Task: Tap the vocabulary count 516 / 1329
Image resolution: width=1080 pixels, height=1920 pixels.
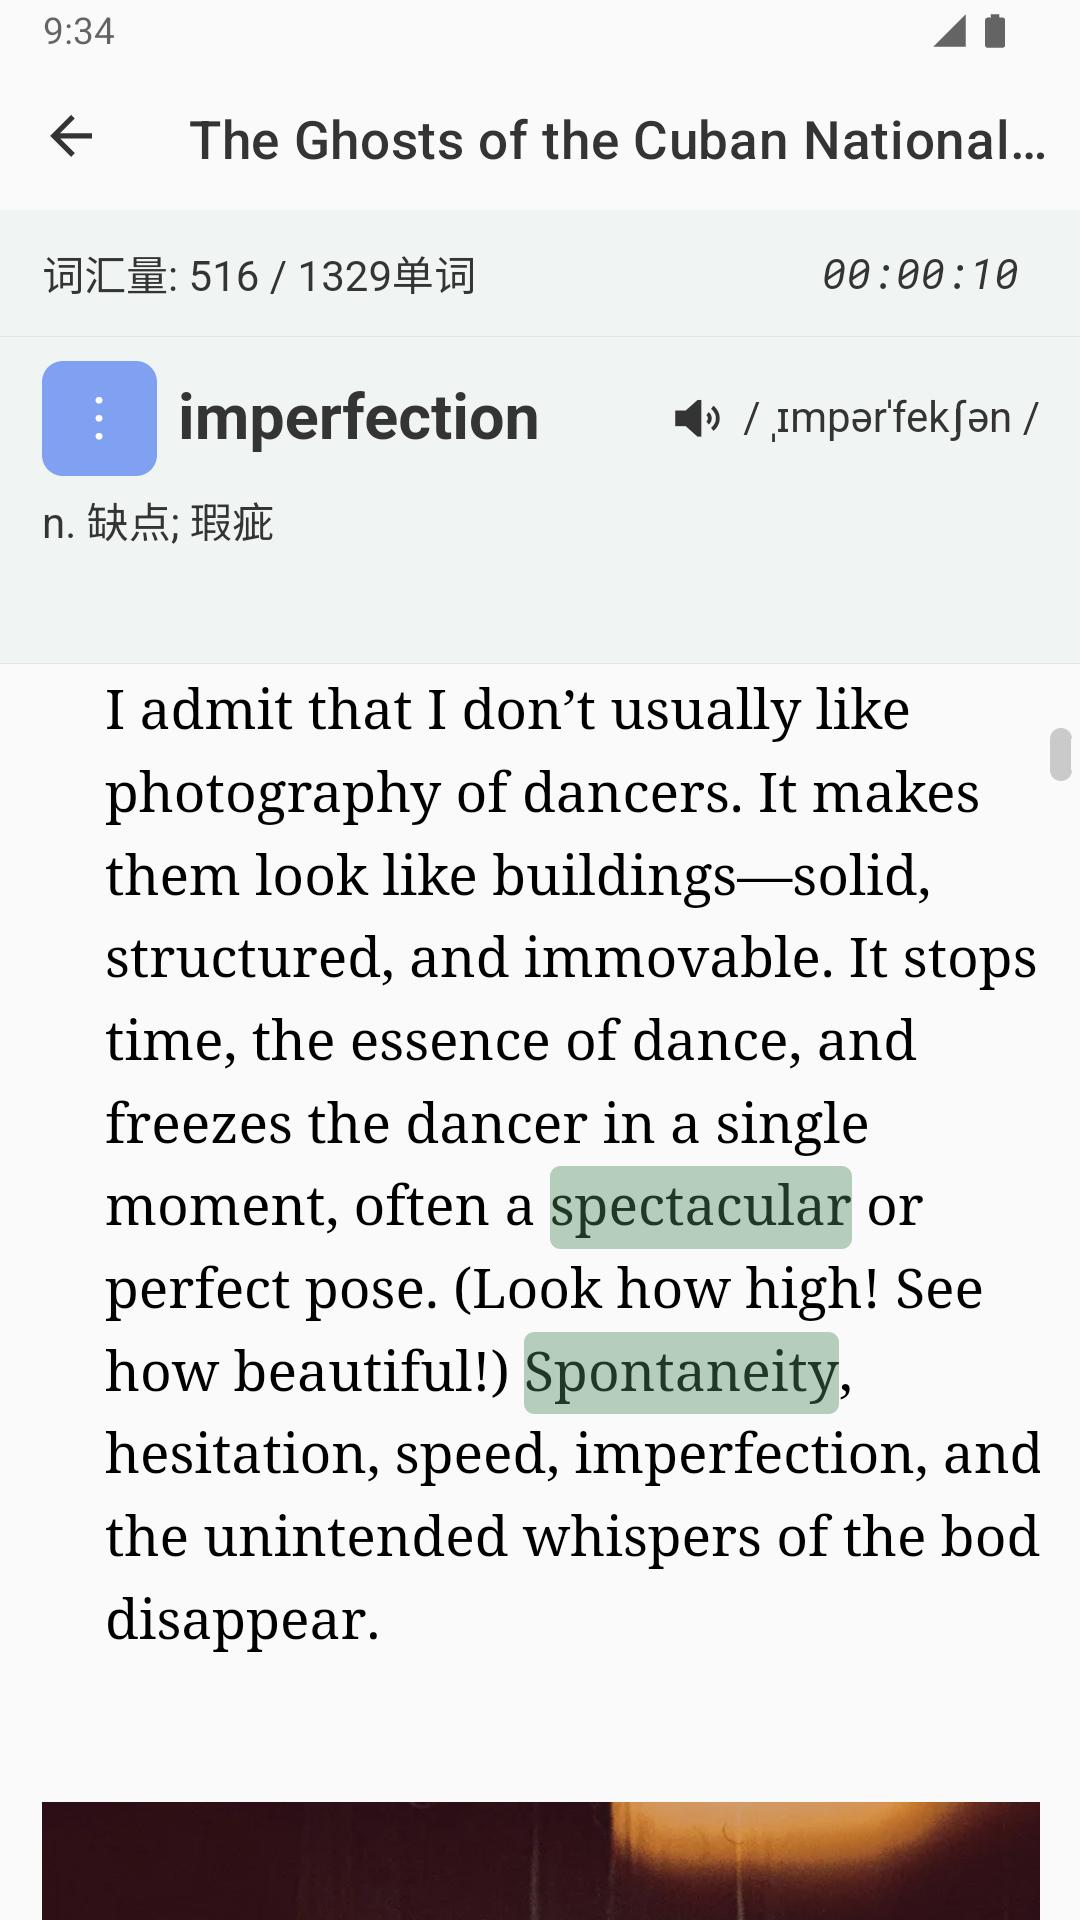Action: tap(259, 276)
